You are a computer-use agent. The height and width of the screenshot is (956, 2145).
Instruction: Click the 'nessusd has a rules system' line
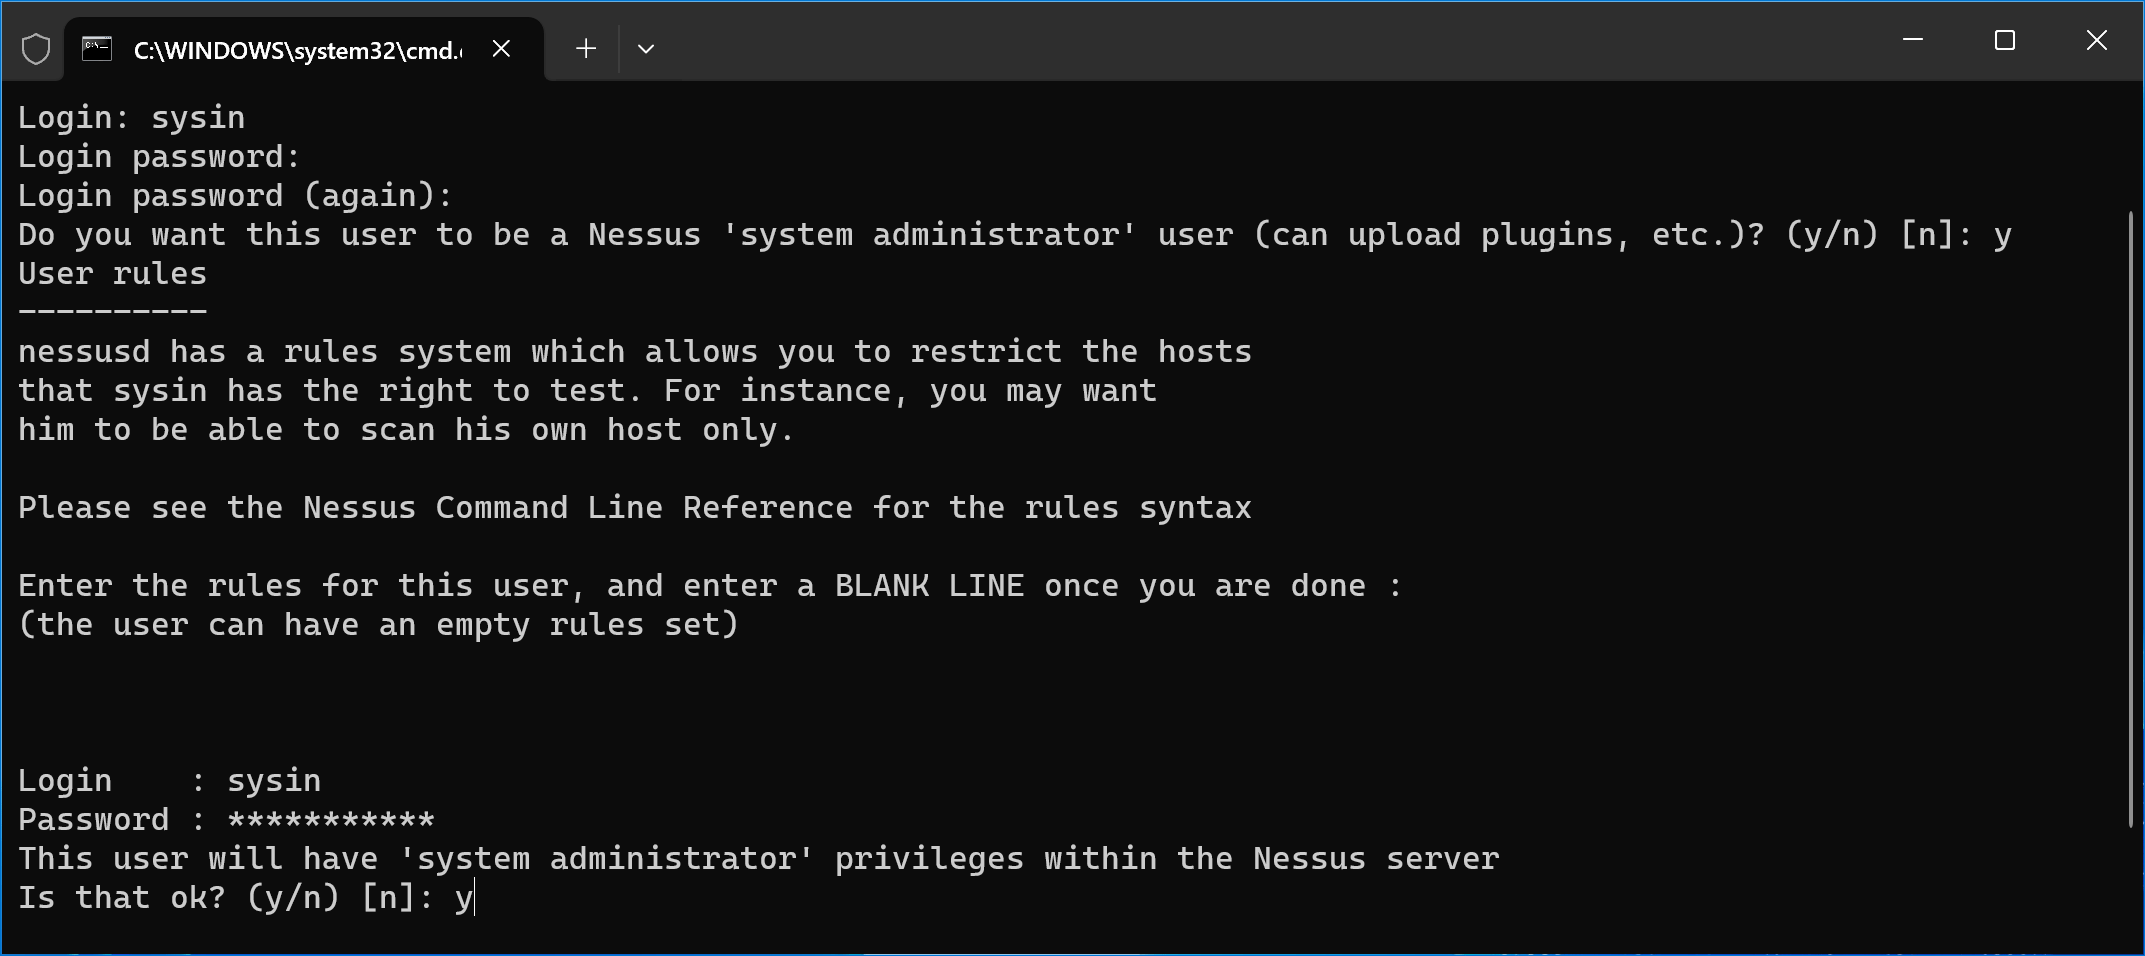635,352
